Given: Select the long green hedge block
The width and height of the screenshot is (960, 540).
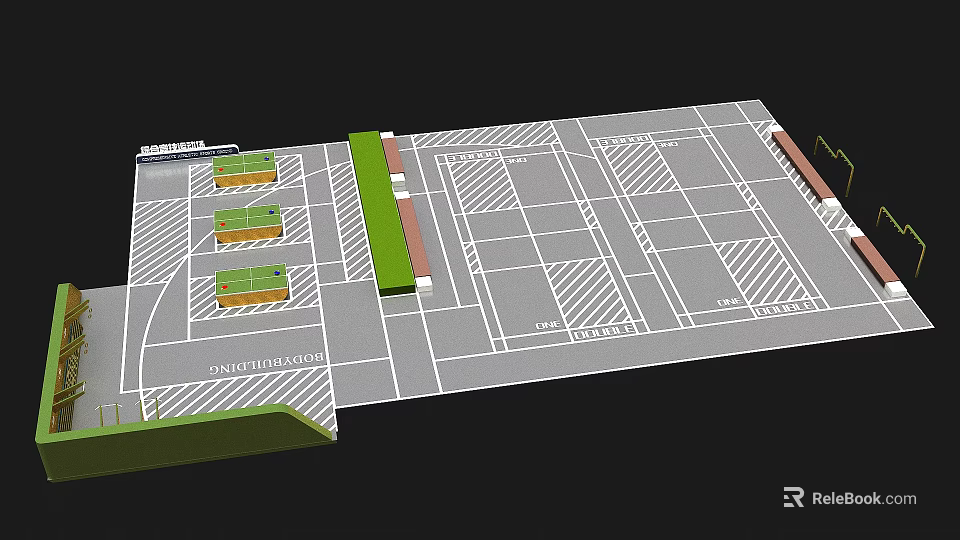Looking at the screenshot, I should pyautogui.click(x=380, y=212).
